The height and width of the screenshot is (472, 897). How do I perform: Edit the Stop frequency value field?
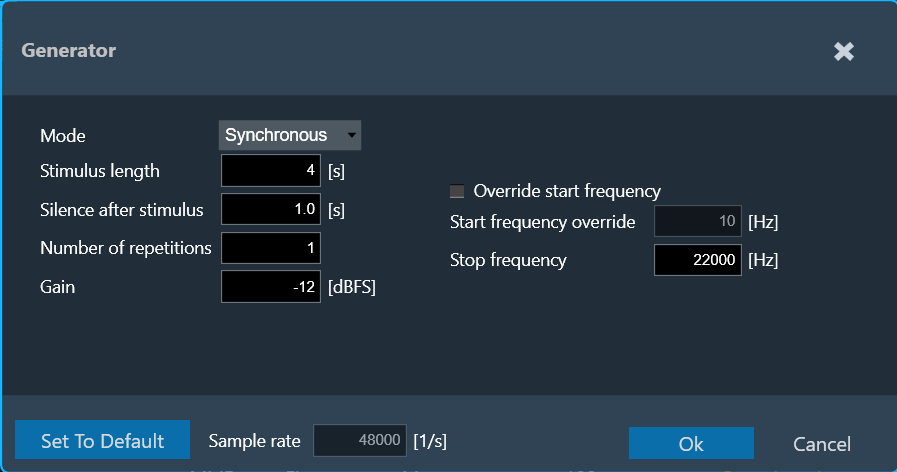coord(698,260)
